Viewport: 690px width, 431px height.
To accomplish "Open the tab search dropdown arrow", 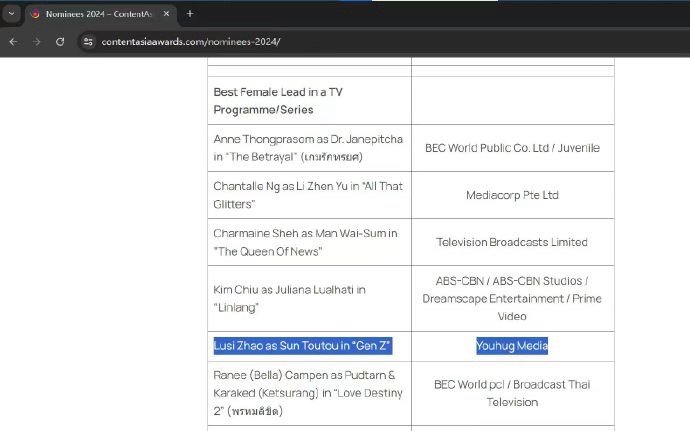I will (11, 14).
